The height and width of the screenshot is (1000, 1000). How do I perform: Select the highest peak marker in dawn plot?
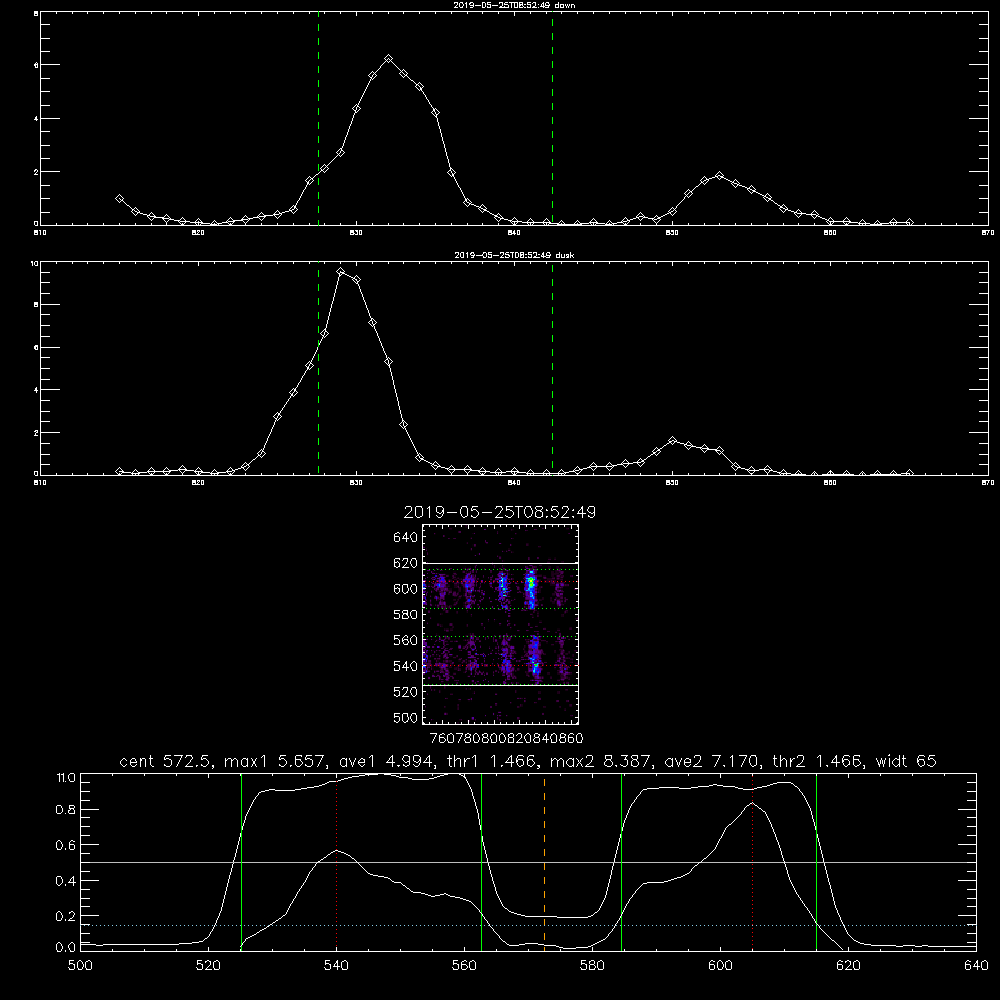(388, 59)
